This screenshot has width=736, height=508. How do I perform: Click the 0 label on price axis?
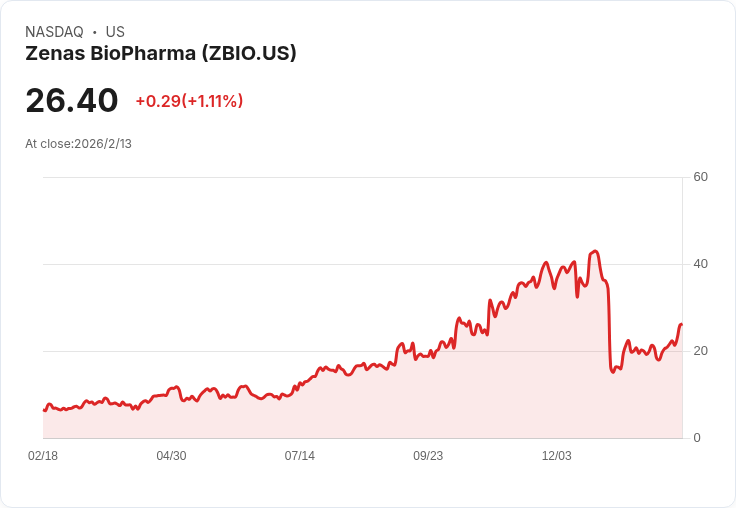point(697,438)
